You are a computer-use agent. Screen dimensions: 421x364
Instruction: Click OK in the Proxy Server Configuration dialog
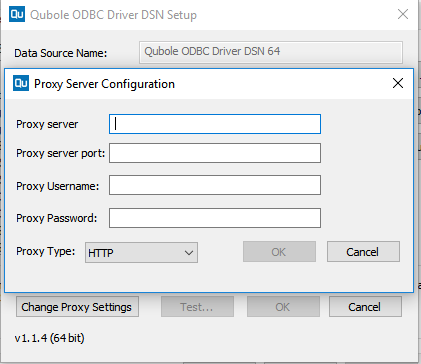pyautogui.click(x=279, y=252)
